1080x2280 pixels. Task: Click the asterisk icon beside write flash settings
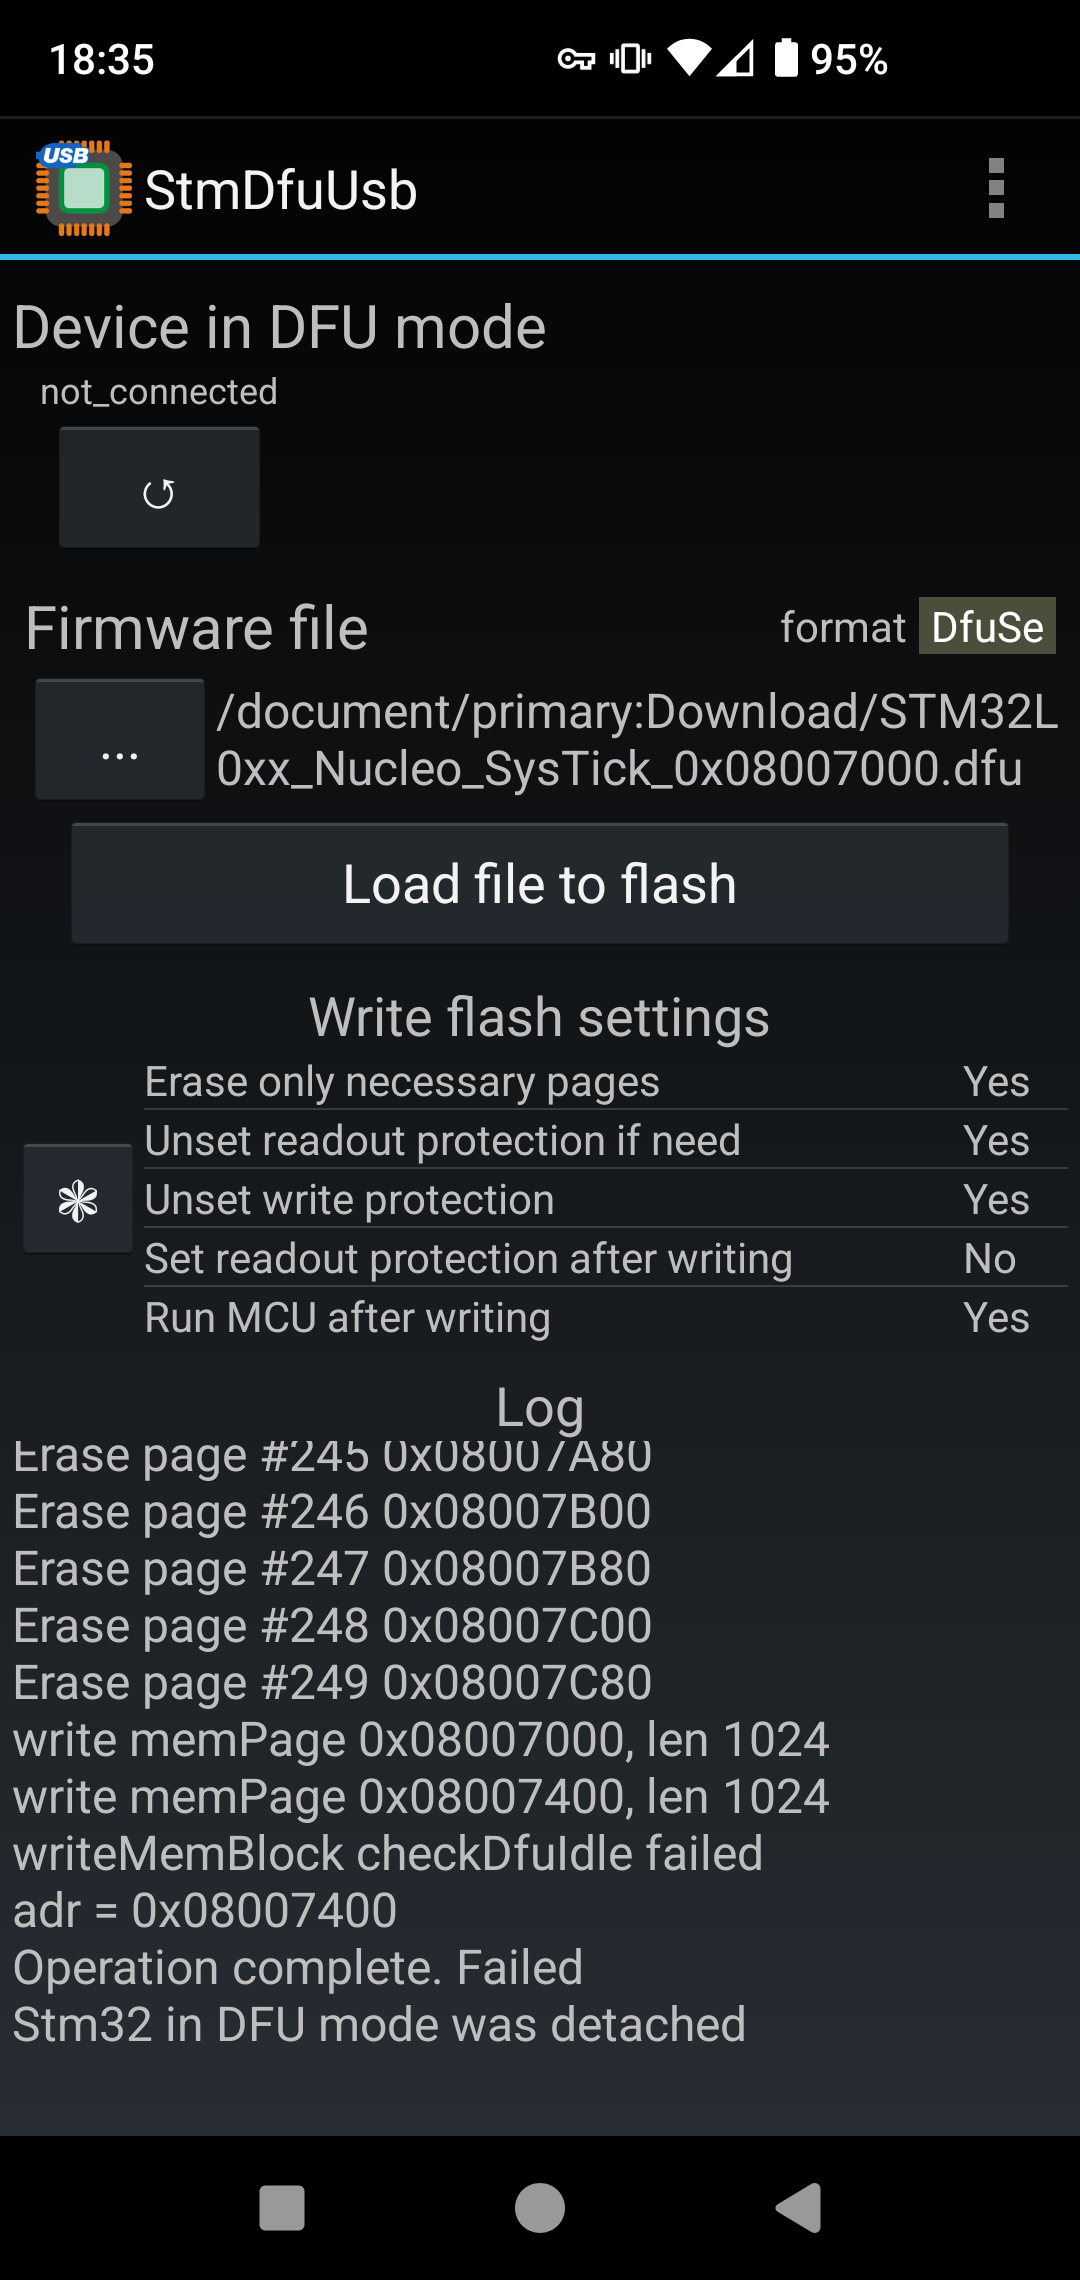pos(77,1198)
